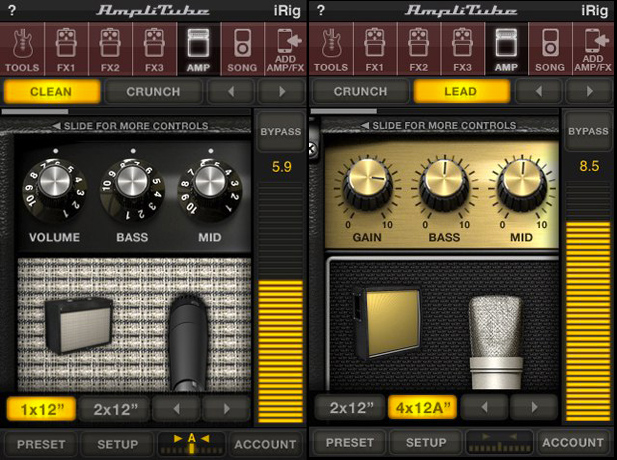Tap SLIDE FOR MORE CONTROLS in right screen
617x460 pixels.
click(x=439, y=126)
